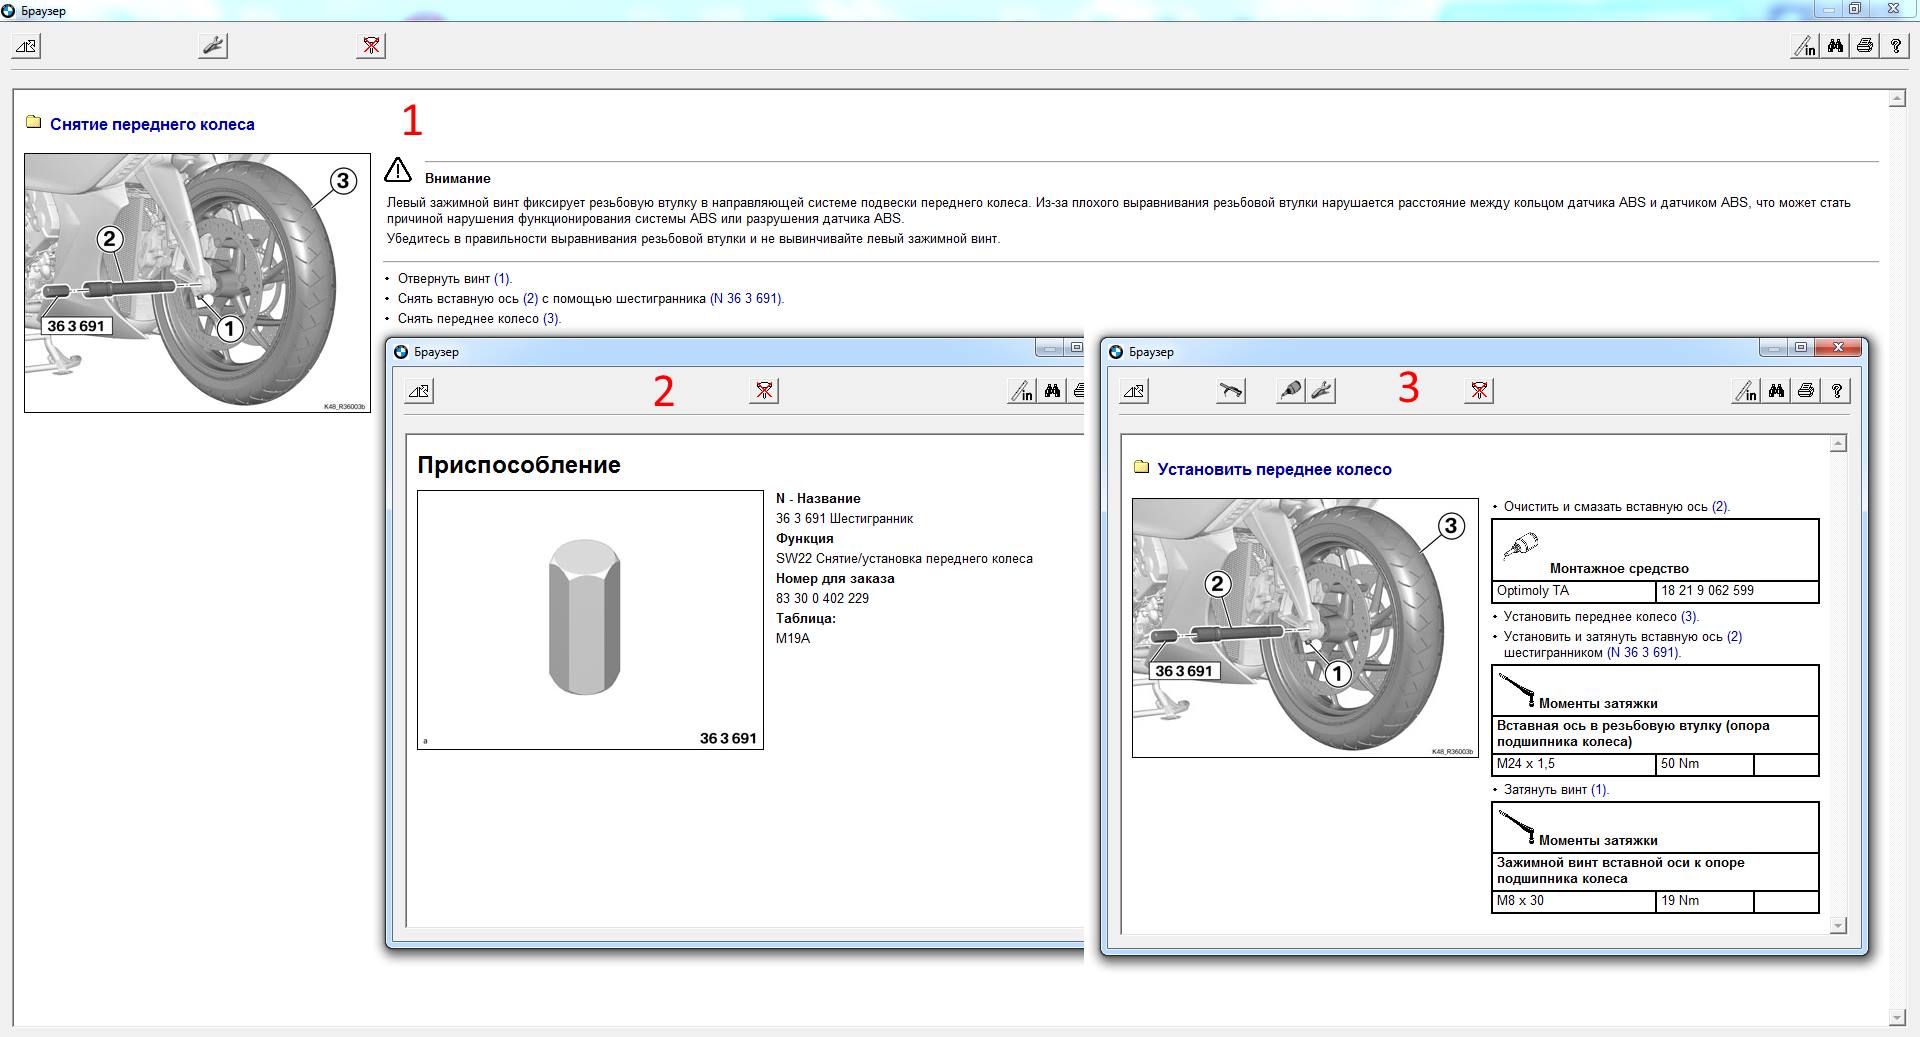Follow the (2) link in 'Очистить и смазать вставную ось'
1920x1037 pixels.
pos(1720,507)
